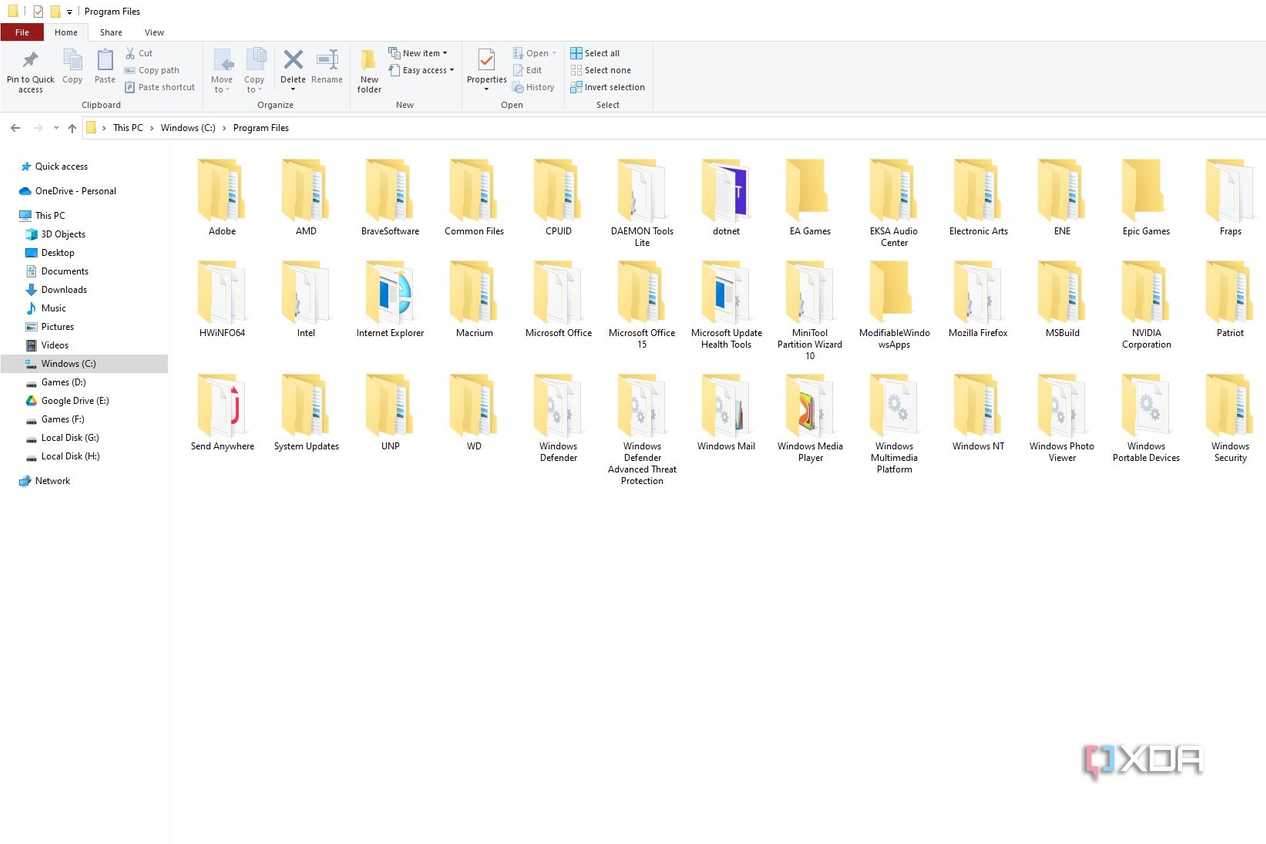Screen dimensions: 1266x844
Task: Select the Internet Explorer folder
Action: (x=390, y=299)
